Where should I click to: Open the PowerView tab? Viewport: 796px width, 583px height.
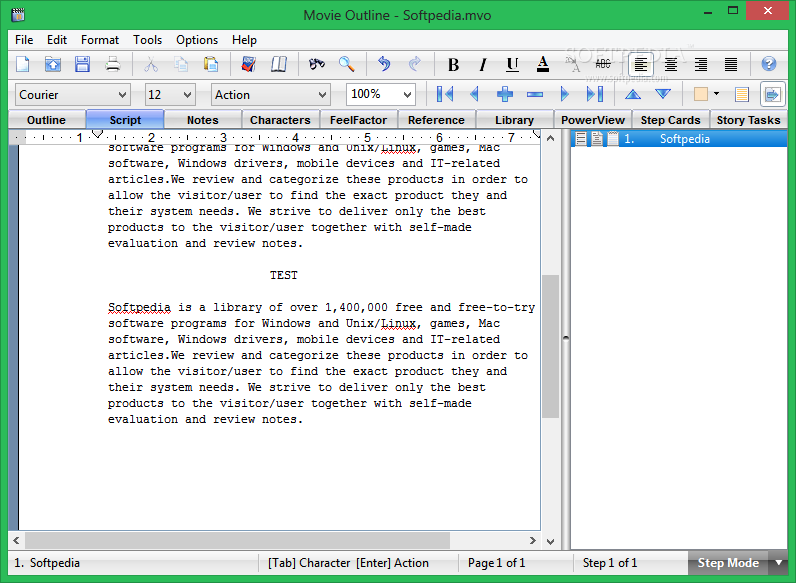(x=592, y=120)
